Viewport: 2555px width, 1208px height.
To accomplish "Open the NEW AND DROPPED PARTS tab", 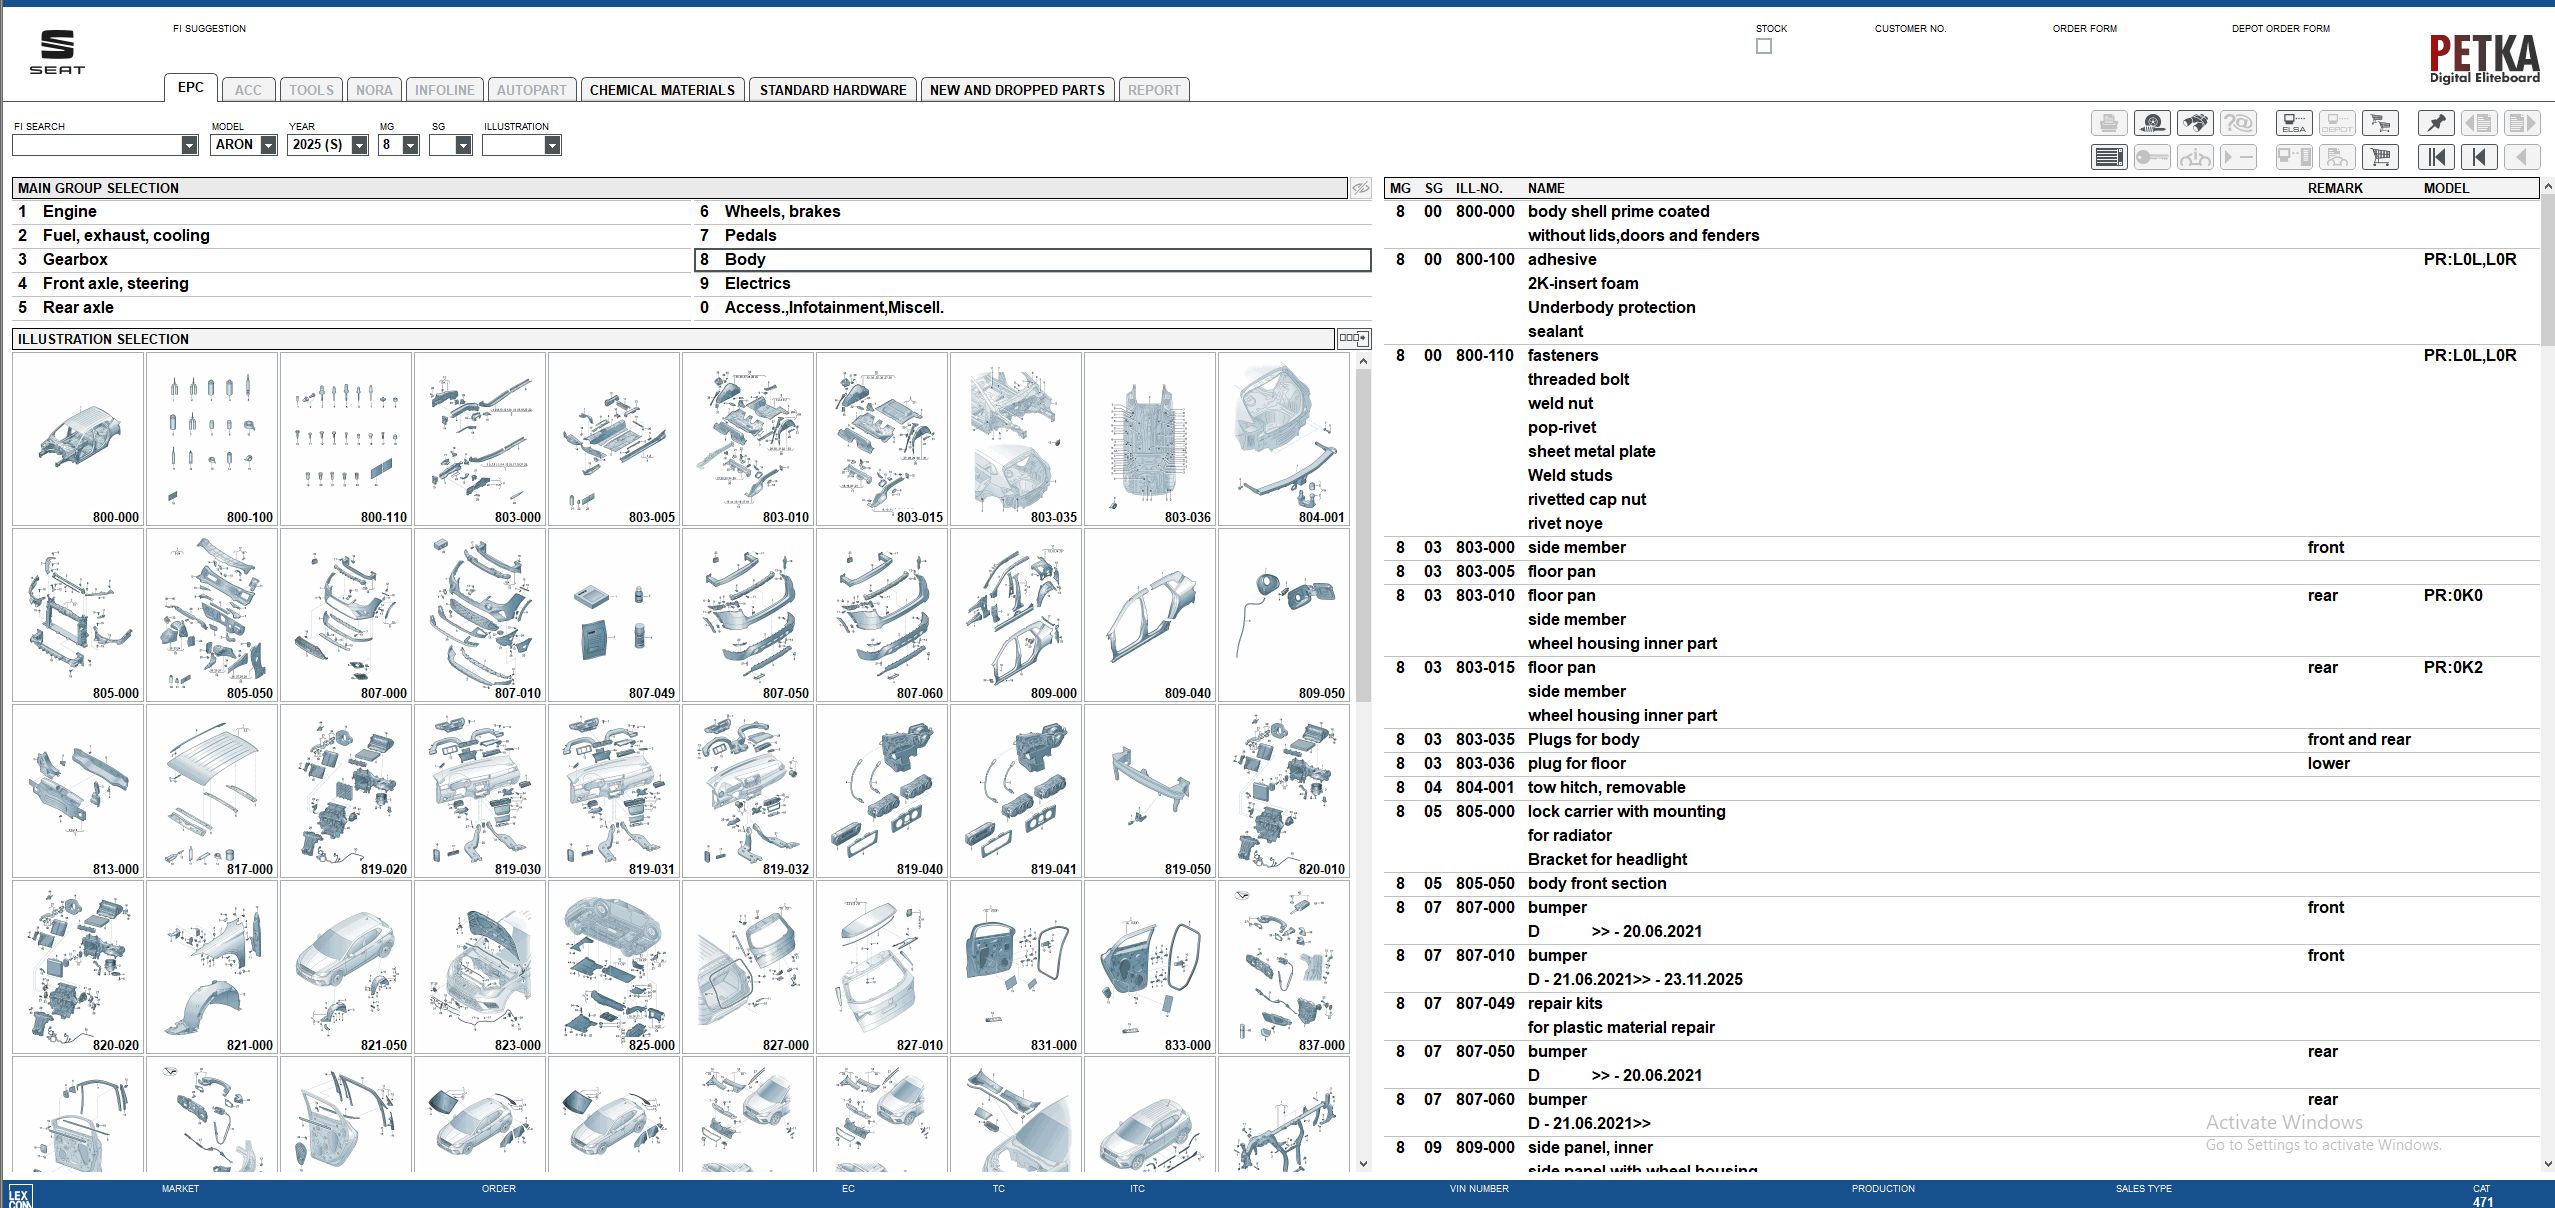I will (x=1017, y=90).
